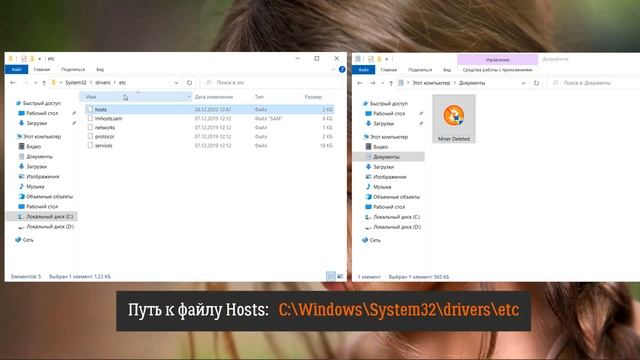640x360 pixels.
Task: Select the services file
Action: (x=209, y=145)
